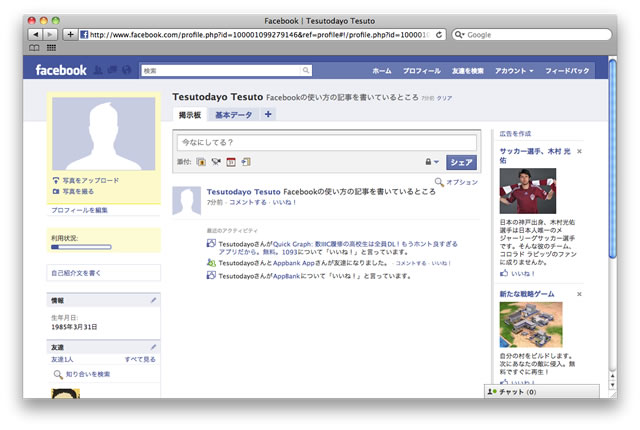The width and height of the screenshot is (640, 430).
Task: Click 知り合いを検索 link
Action: [88, 374]
